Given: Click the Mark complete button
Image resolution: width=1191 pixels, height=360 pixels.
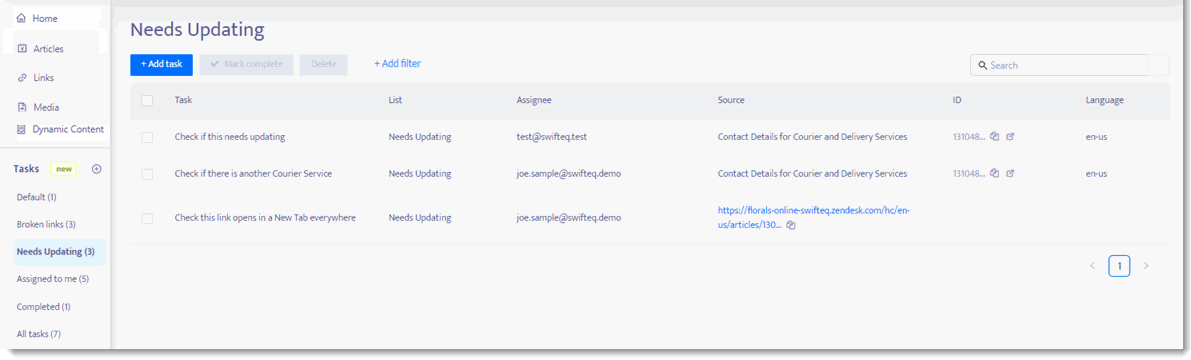Looking at the screenshot, I should (x=246, y=65).
